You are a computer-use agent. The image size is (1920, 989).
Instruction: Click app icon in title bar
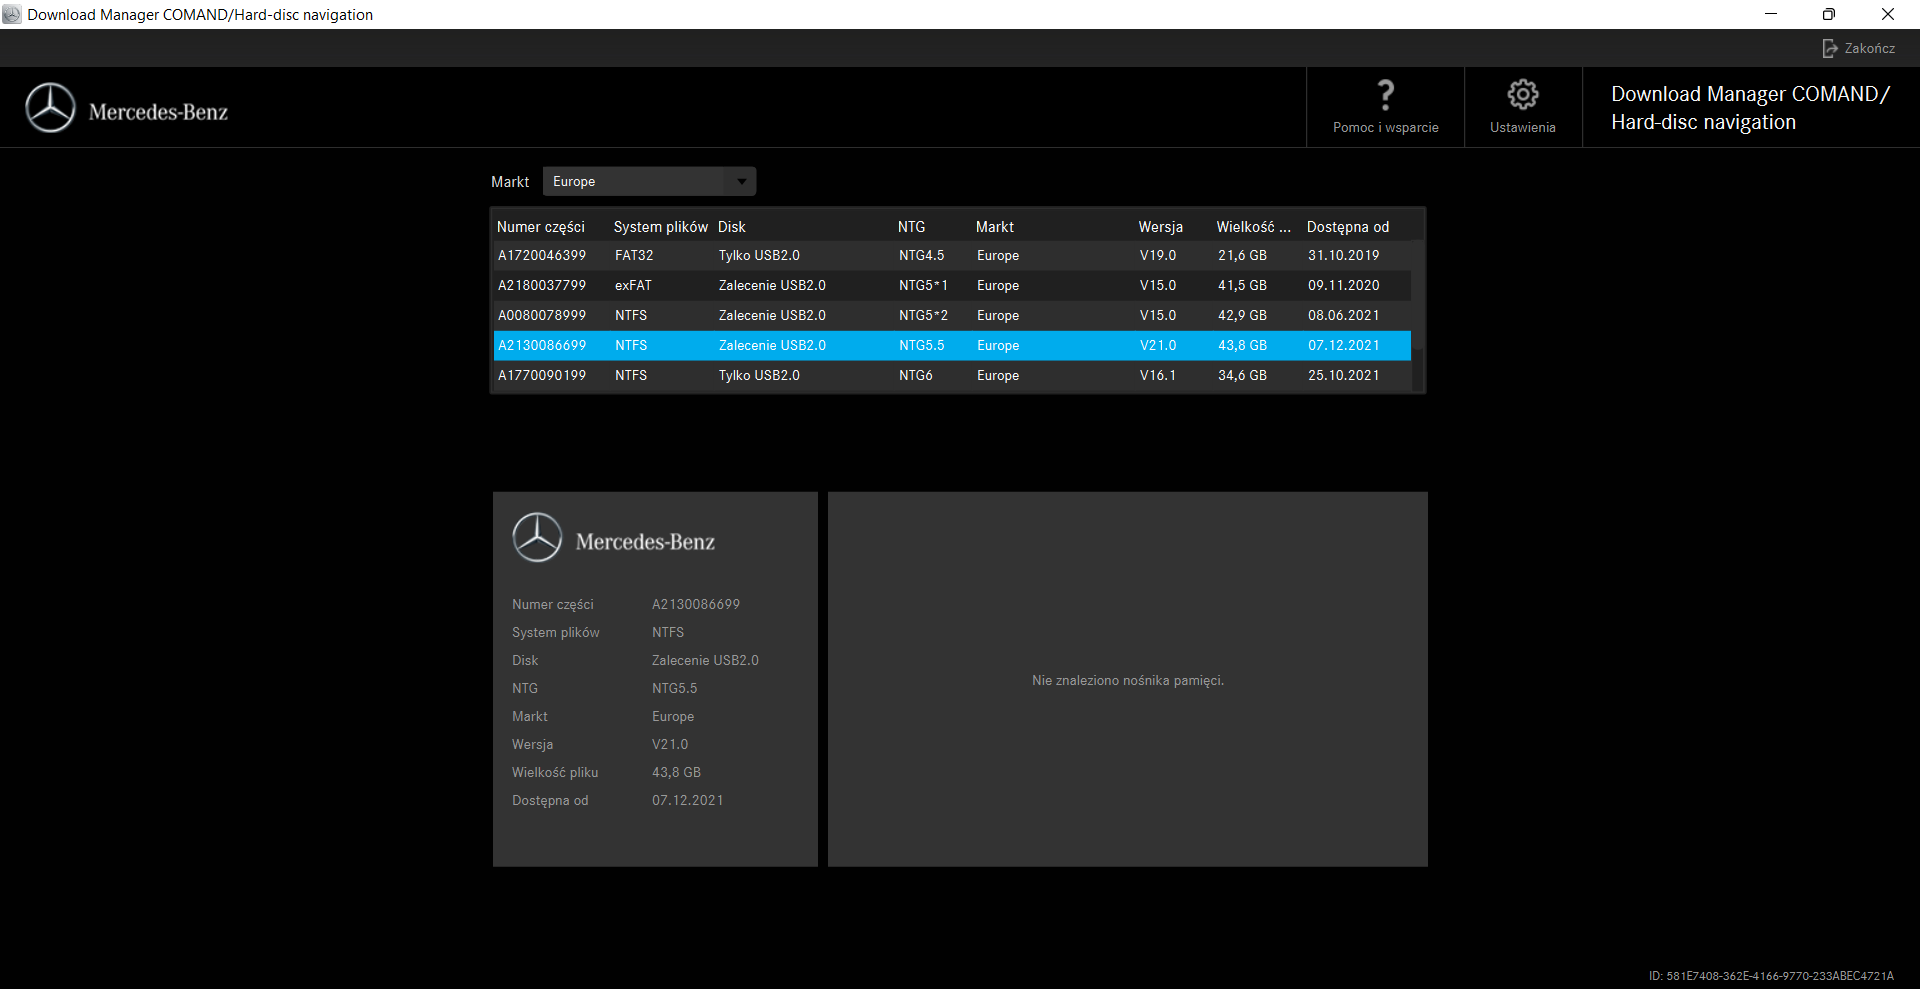coord(12,14)
